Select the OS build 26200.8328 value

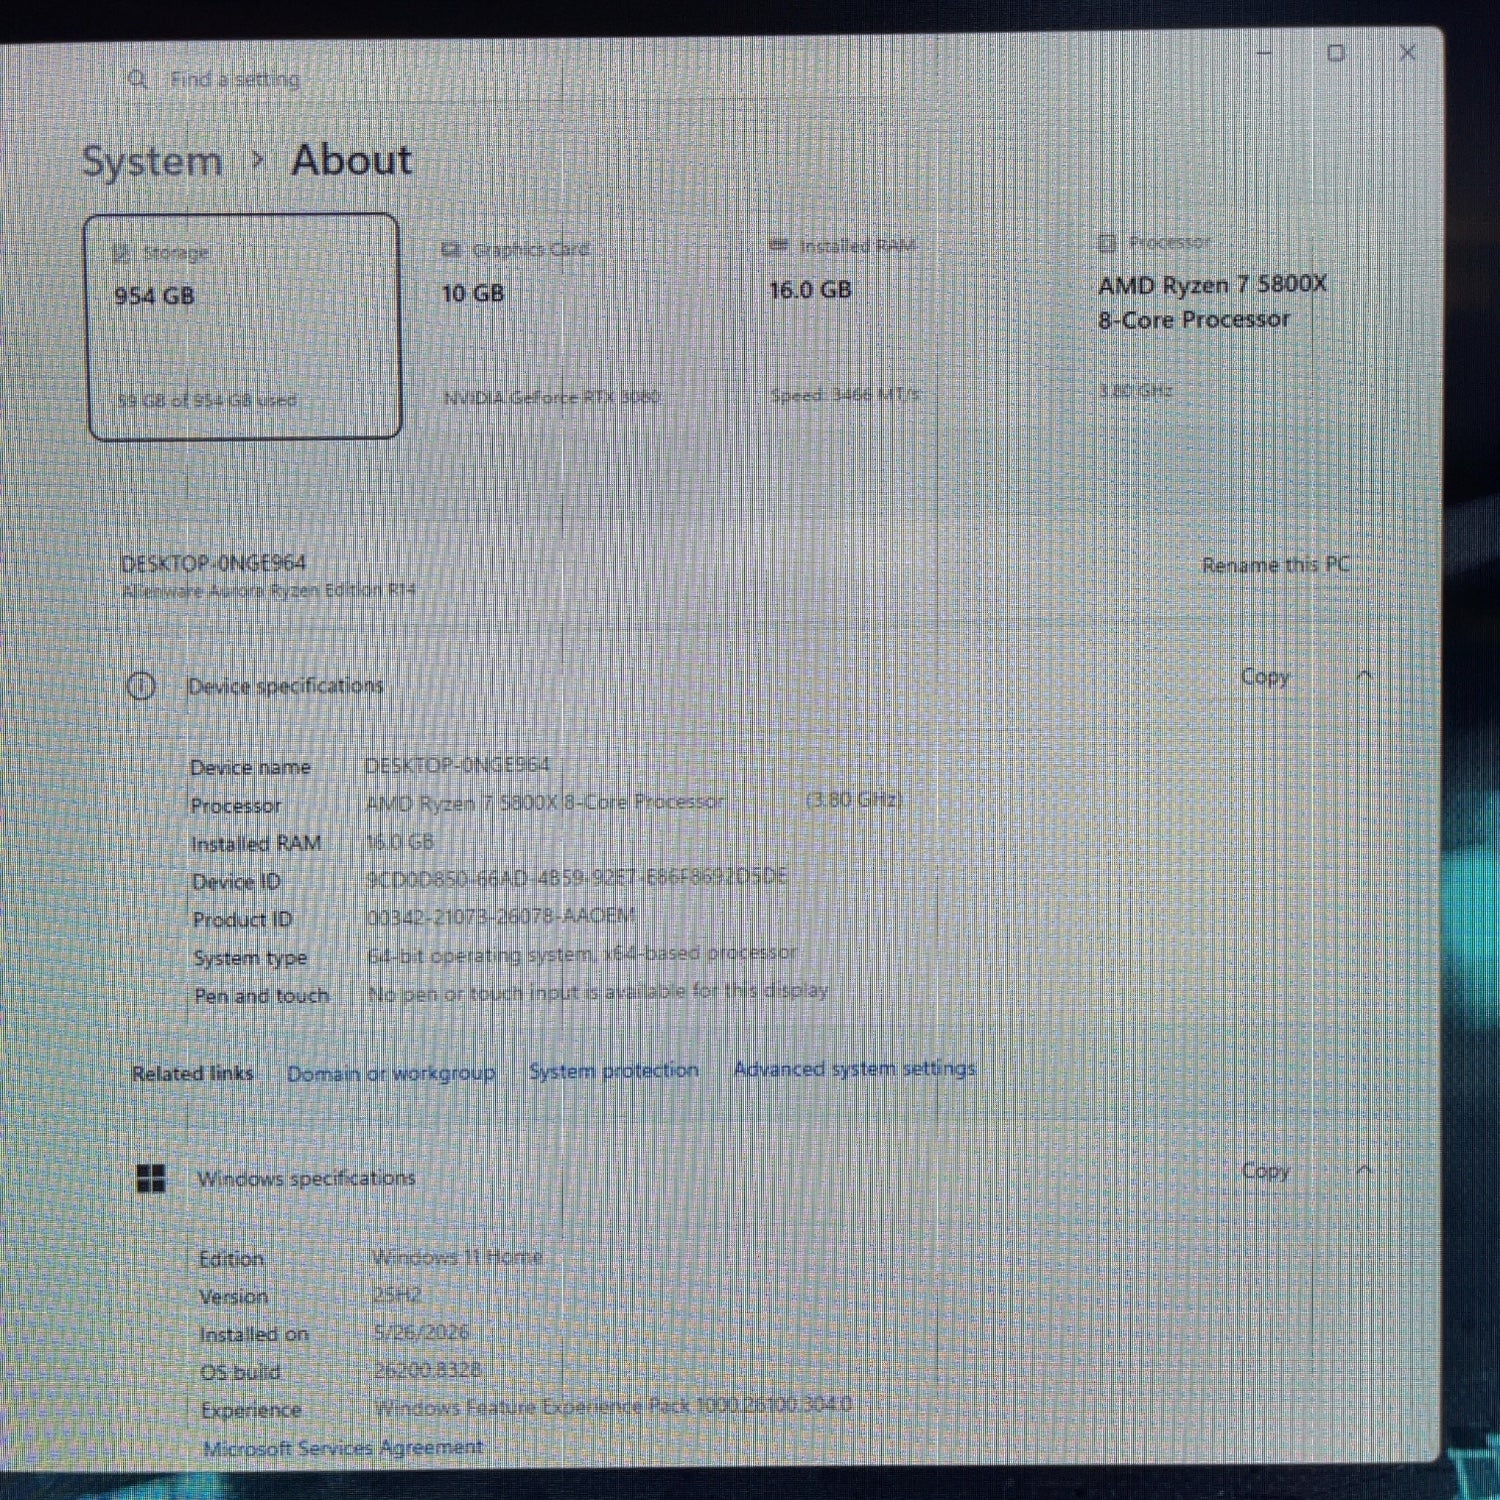point(427,1369)
